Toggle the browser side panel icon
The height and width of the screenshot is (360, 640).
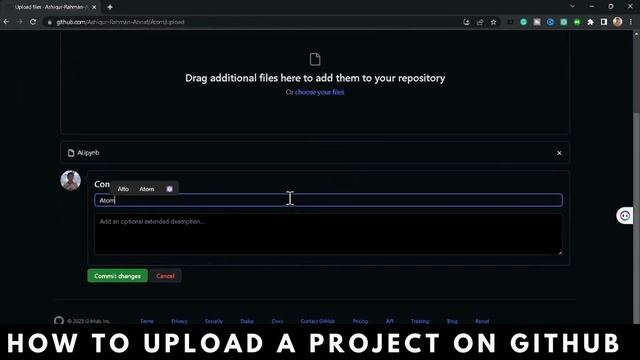[604, 22]
